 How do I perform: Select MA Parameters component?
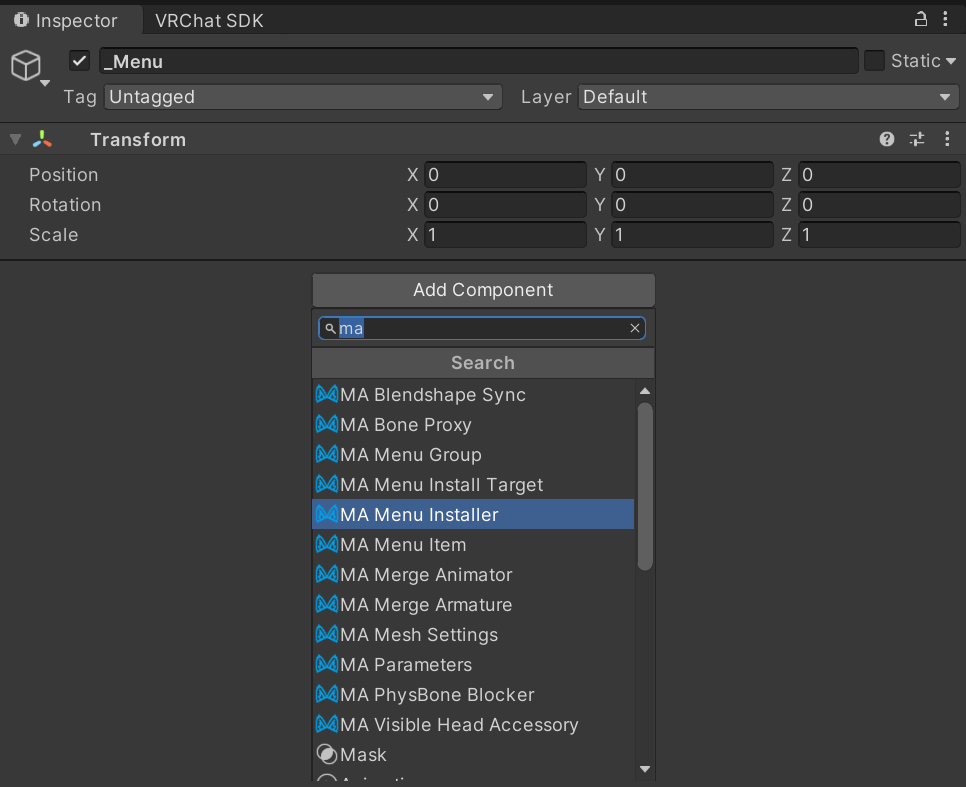(x=473, y=664)
